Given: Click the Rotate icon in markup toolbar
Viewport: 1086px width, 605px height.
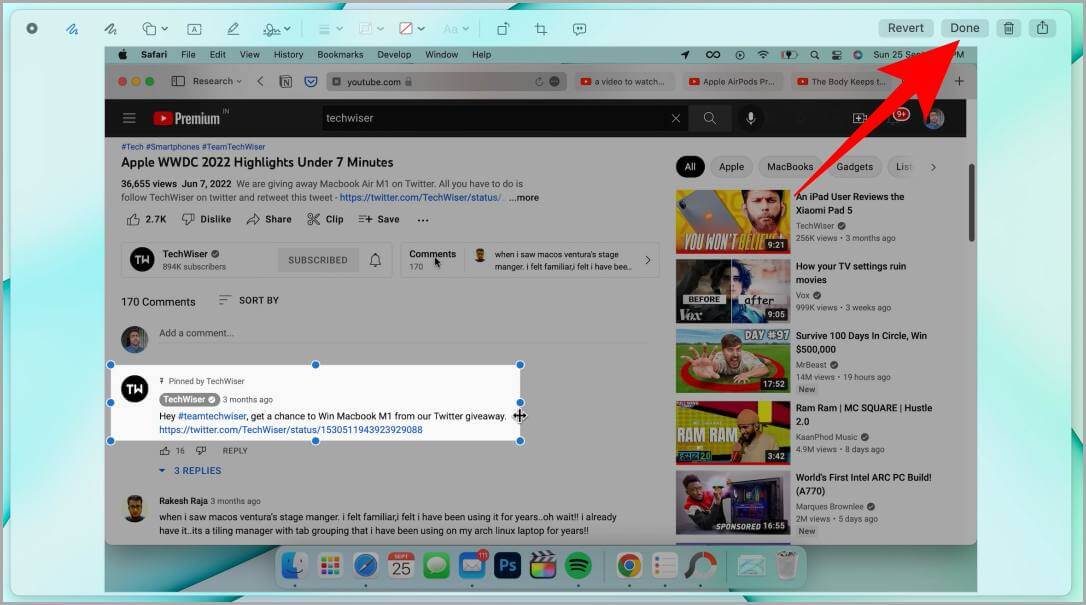Looking at the screenshot, I should 503,29.
